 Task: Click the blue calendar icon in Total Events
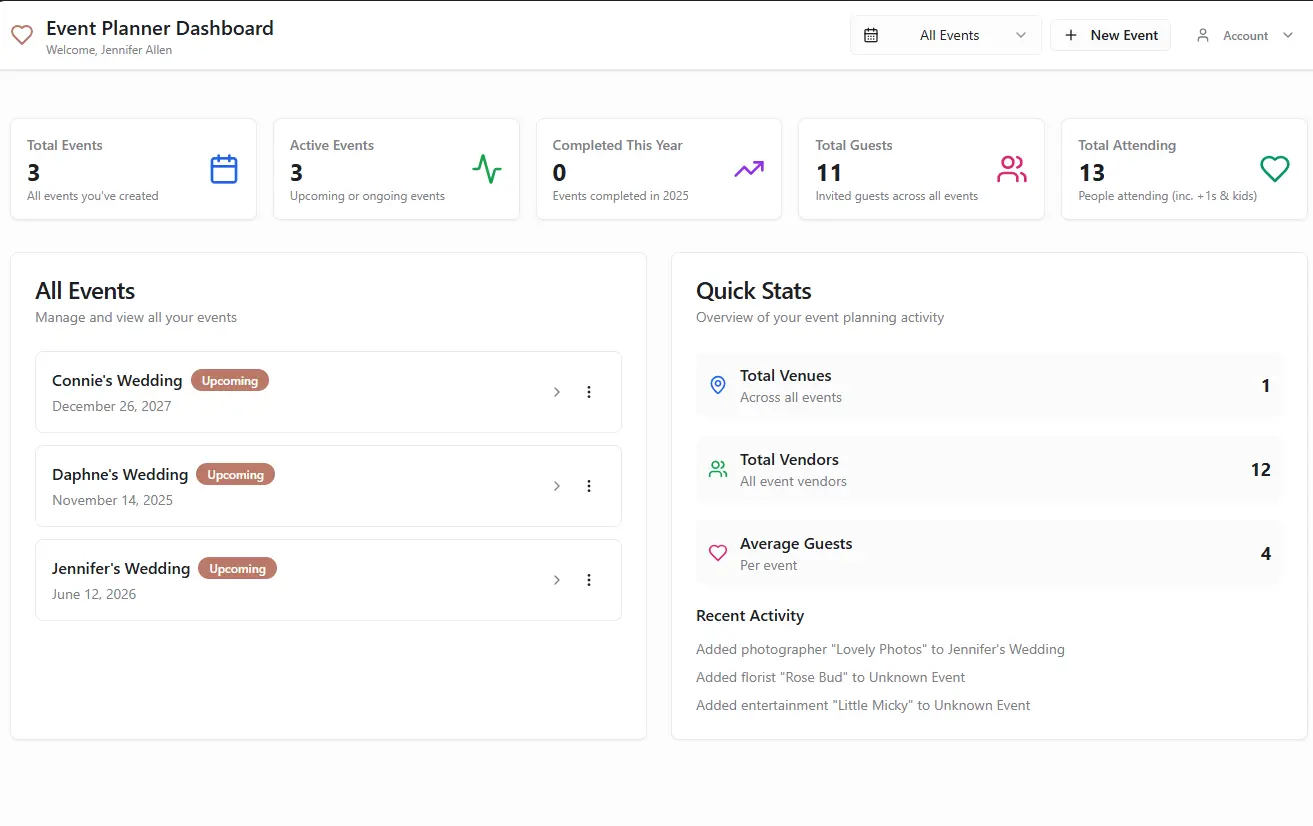point(224,169)
